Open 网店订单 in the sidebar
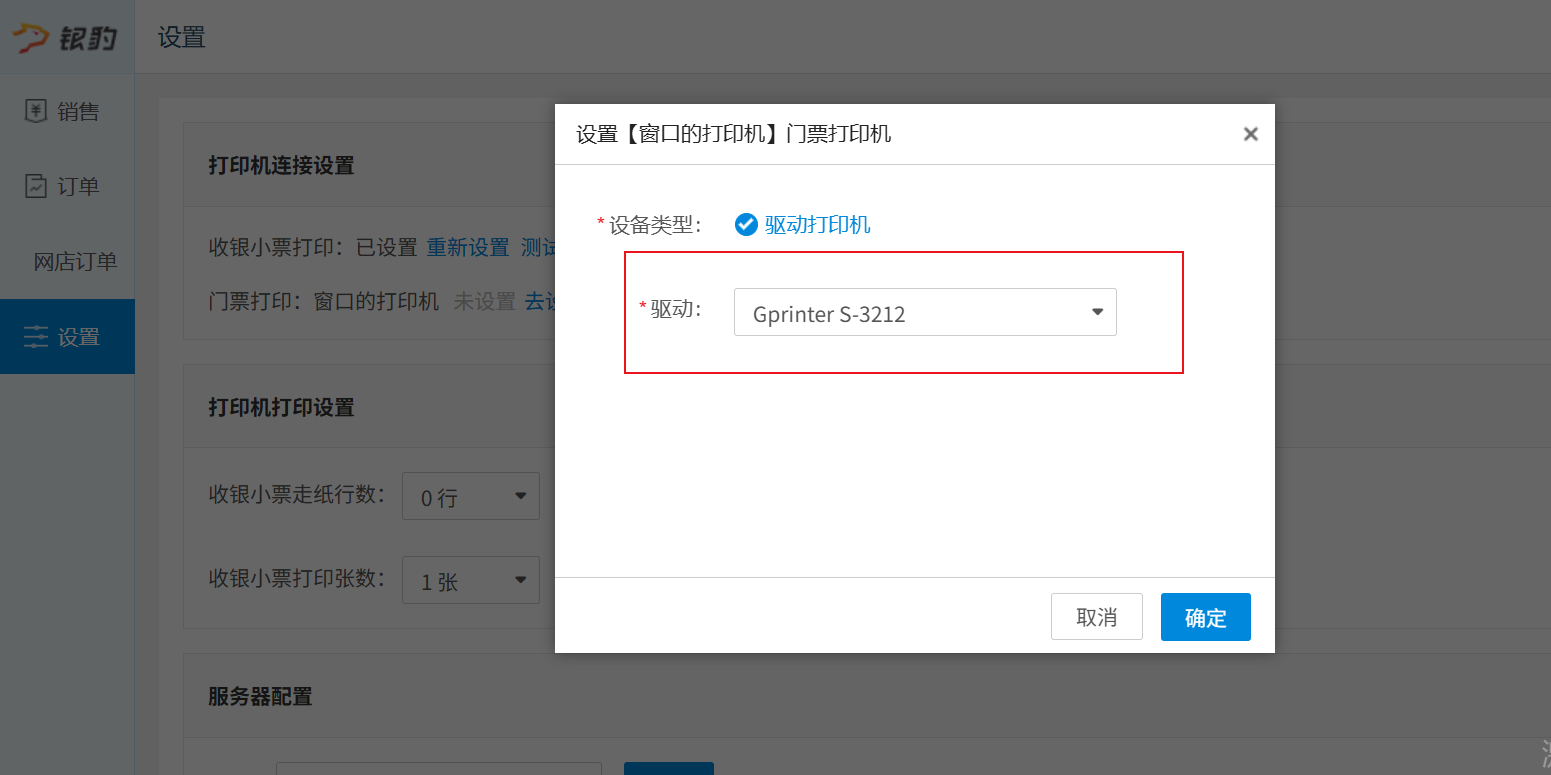 coord(75,262)
